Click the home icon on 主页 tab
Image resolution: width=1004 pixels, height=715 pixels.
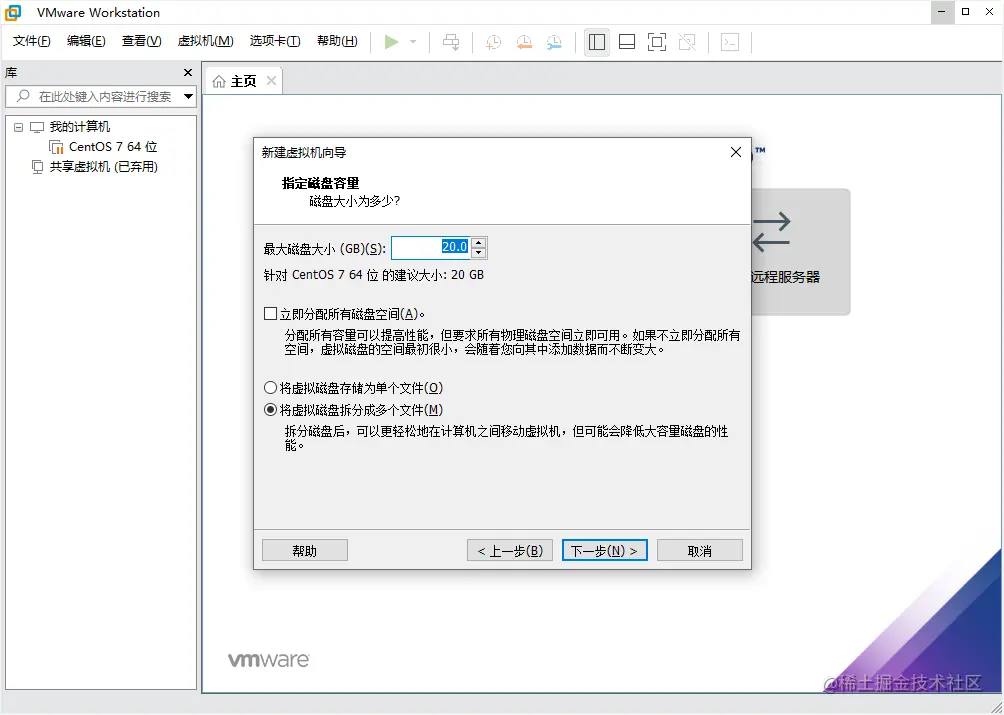pos(219,81)
